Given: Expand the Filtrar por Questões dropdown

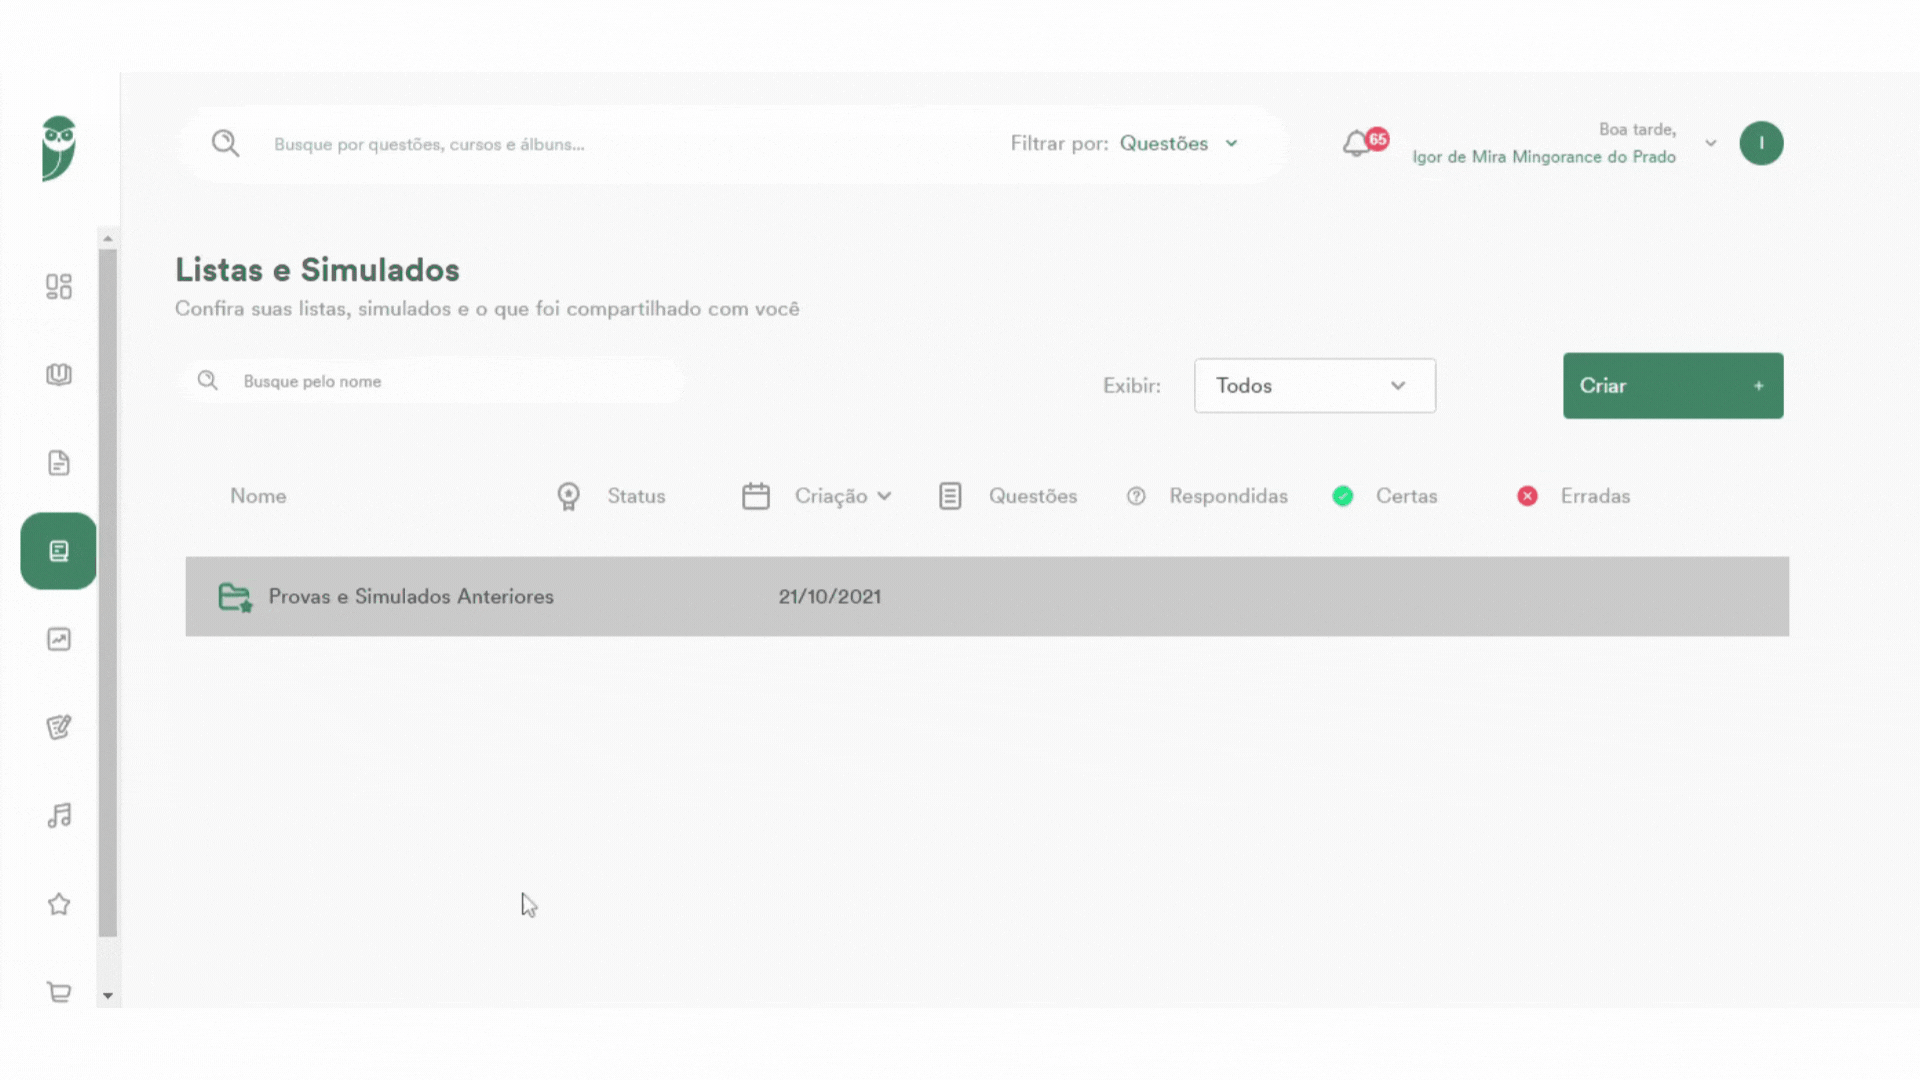Looking at the screenshot, I should (1179, 144).
